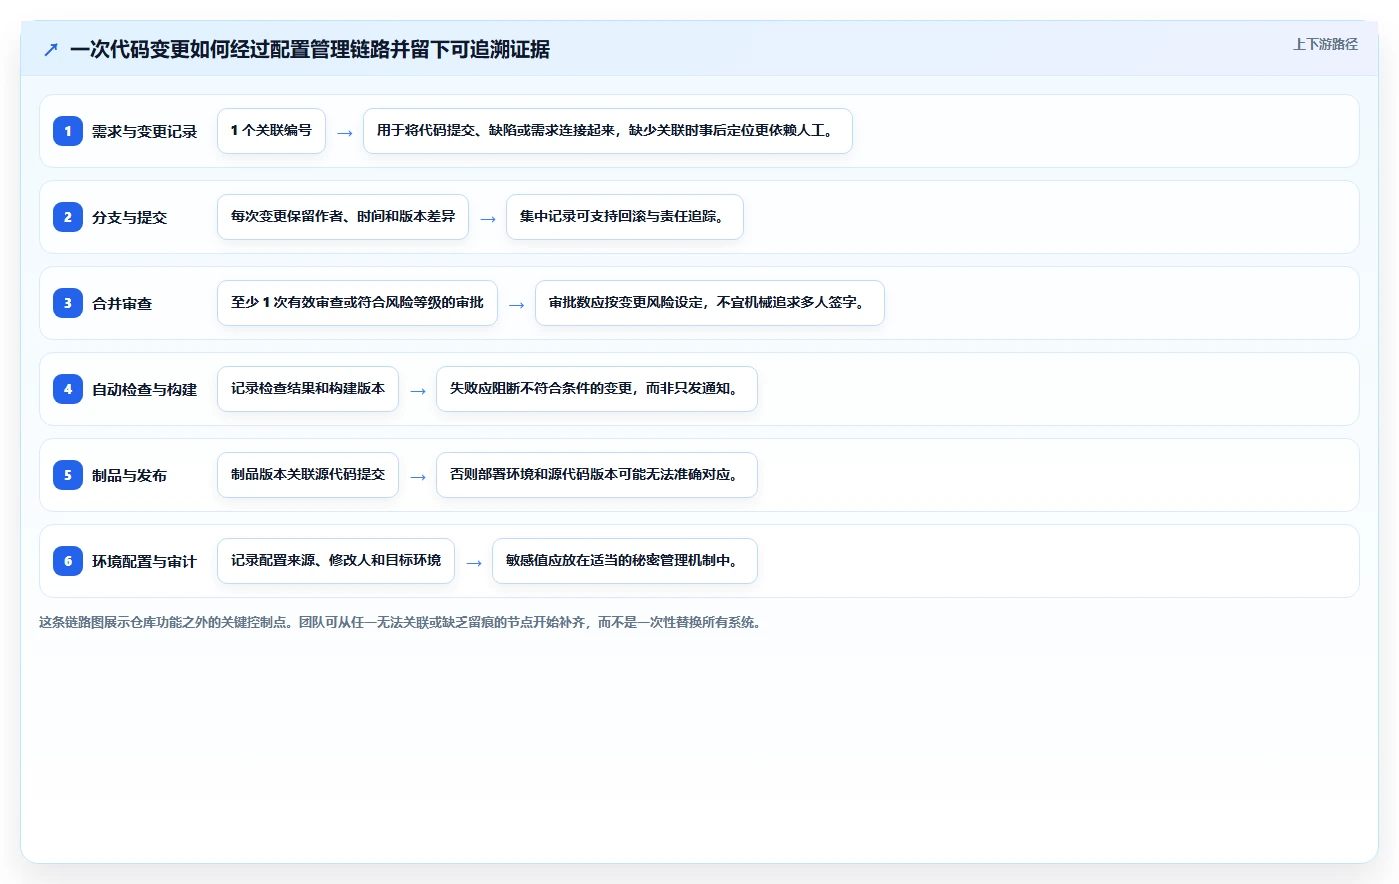Viewport: 1399px width, 884px height.
Task: Click the box 敏感值应放在适当的秘密管理机制中
Action: [625, 561]
